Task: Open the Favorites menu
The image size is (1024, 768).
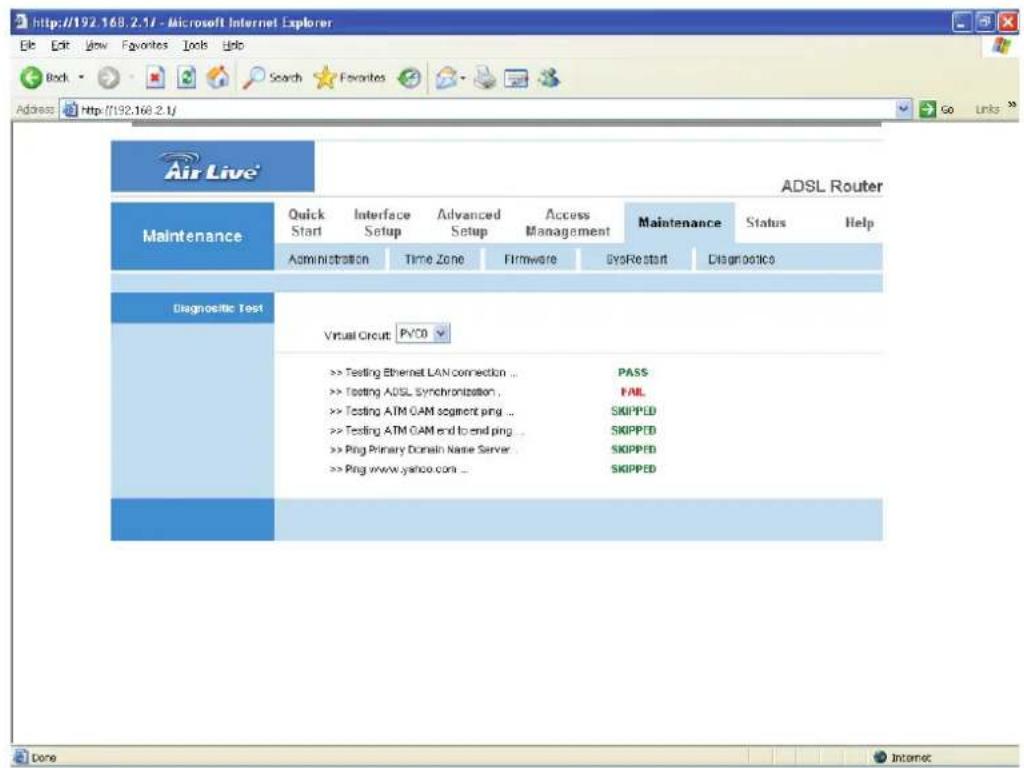Action: pos(144,45)
